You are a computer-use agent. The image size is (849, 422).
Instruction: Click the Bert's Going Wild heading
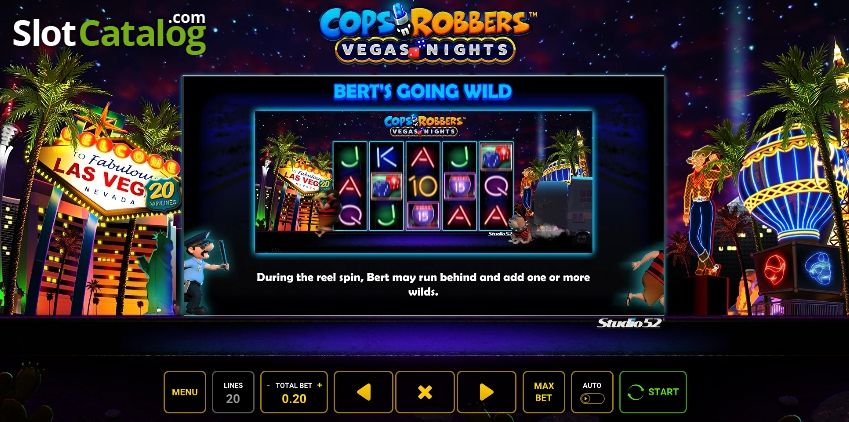coord(422,92)
